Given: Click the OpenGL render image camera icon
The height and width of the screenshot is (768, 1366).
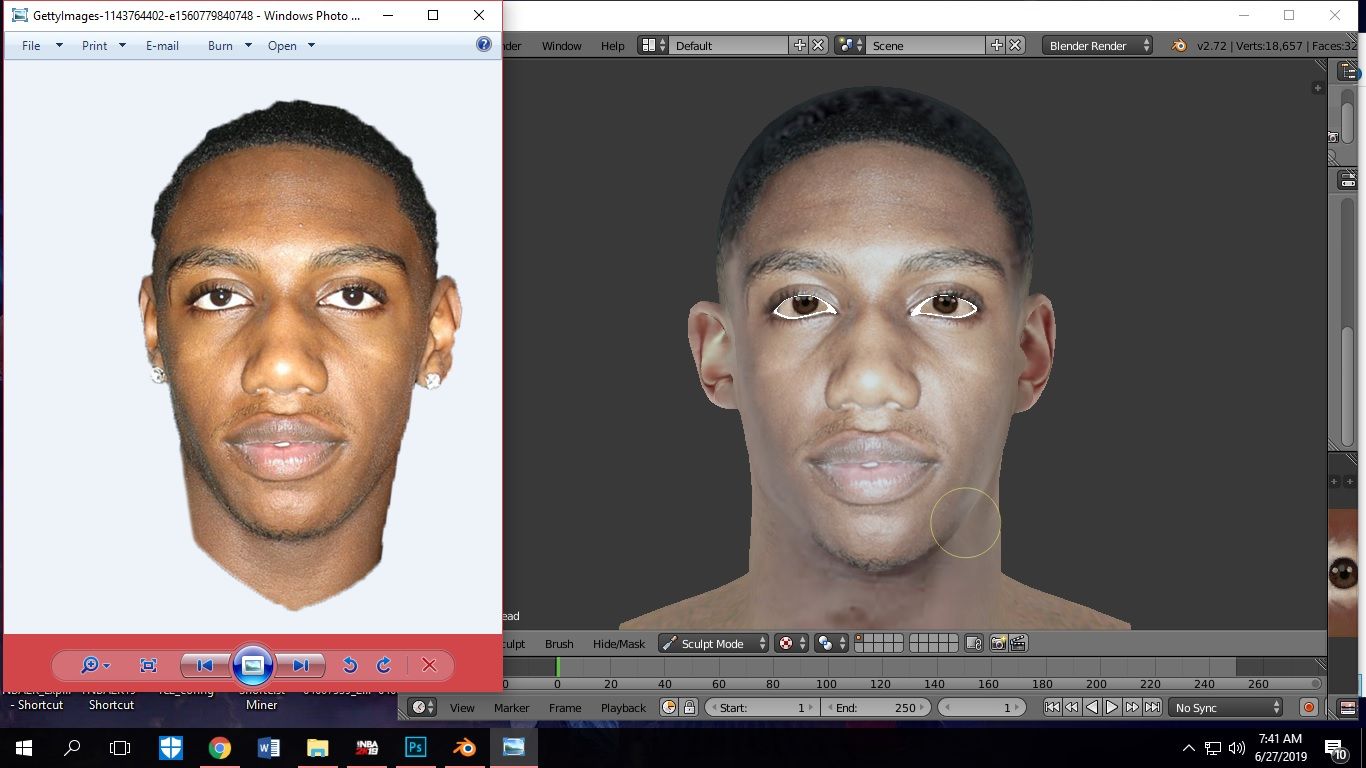Looking at the screenshot, I should point(998,643).
